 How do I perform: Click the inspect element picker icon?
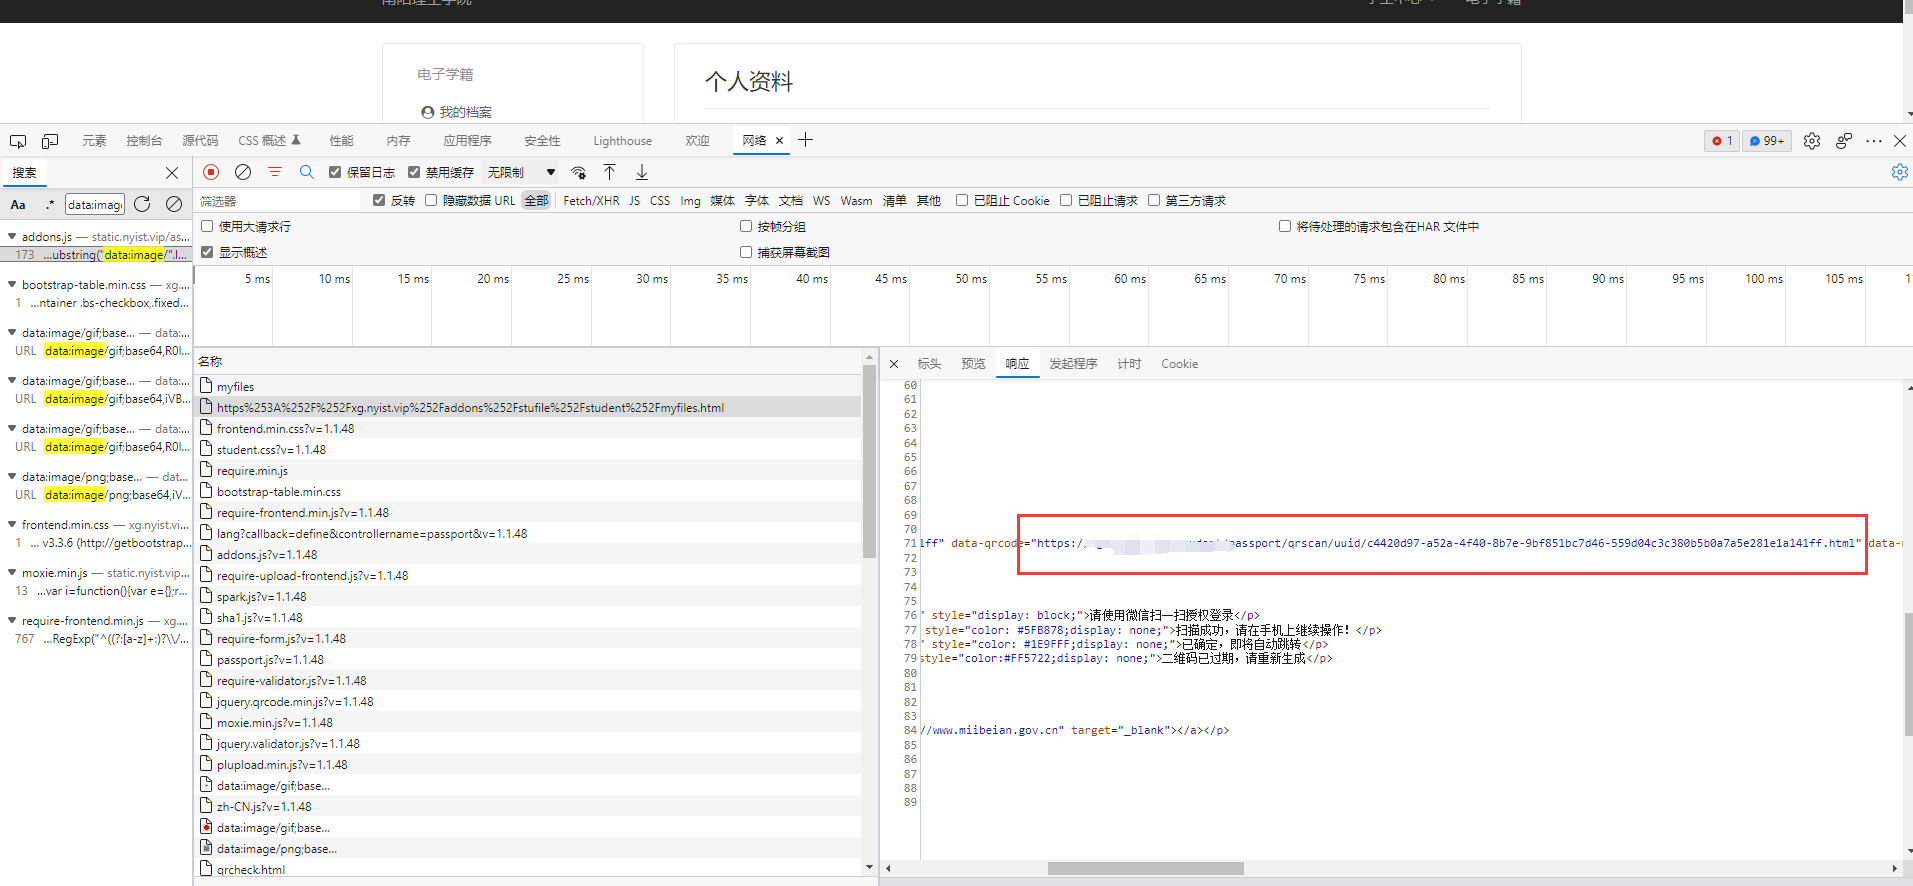18,141
